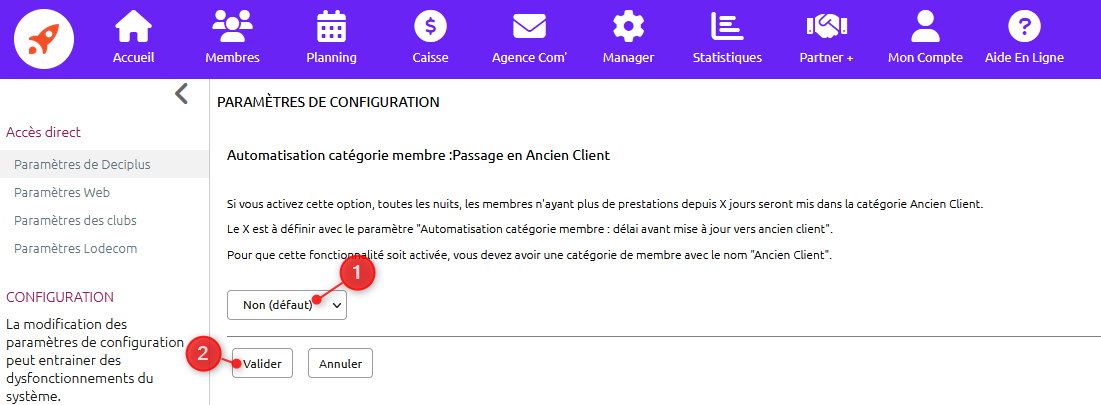Click the Accès direct heading

tap(43, 131)
